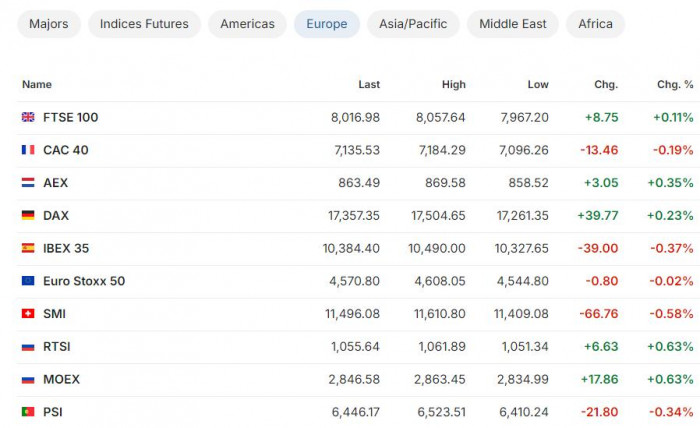Screen dimensions: 700x428
Task: Click the German flag icon beside DAX
Action: (x=28, y=215)
